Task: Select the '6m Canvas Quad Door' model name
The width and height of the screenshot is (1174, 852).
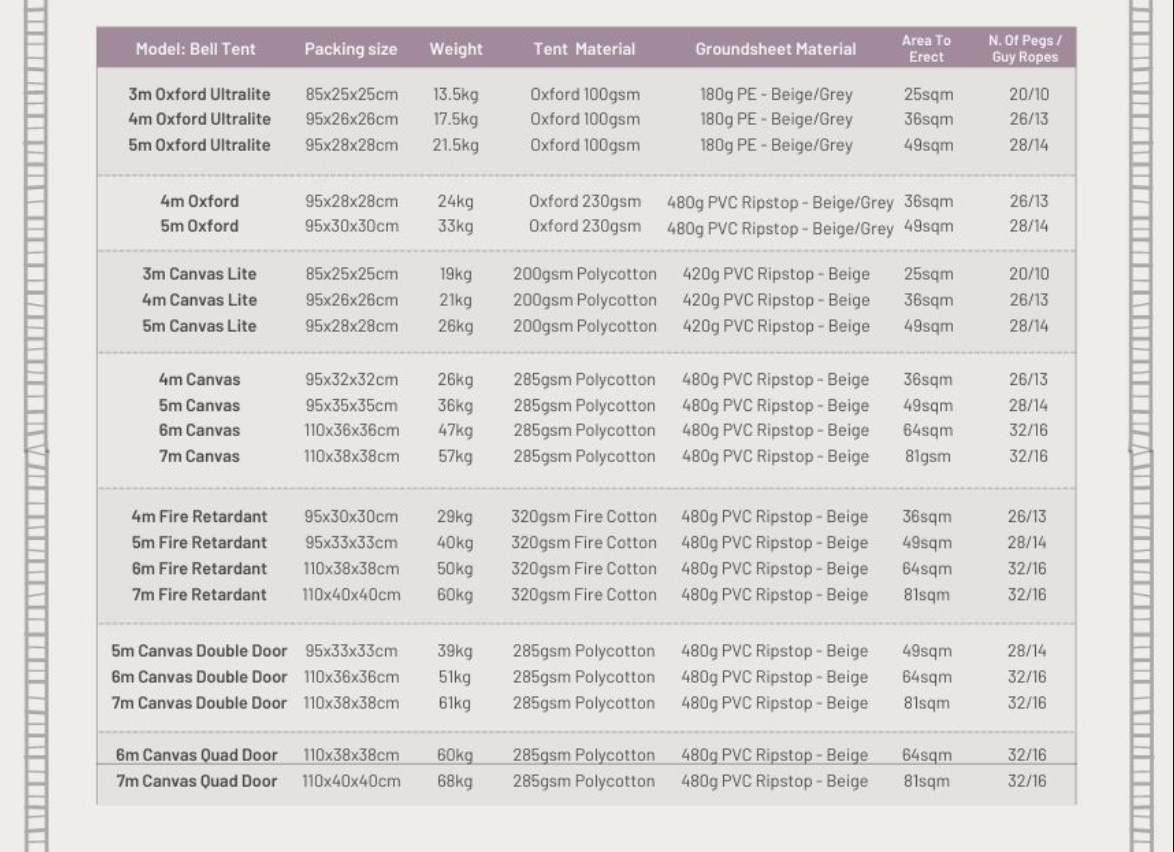Action: click(x=197, y=755)
